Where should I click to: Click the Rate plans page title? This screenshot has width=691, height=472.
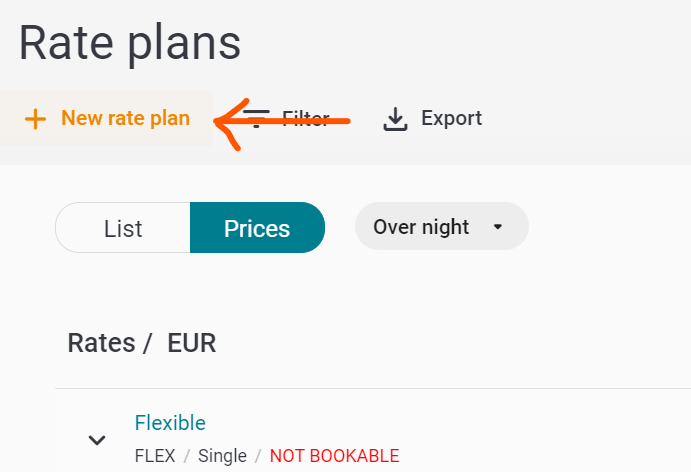[x=130, y=43]
